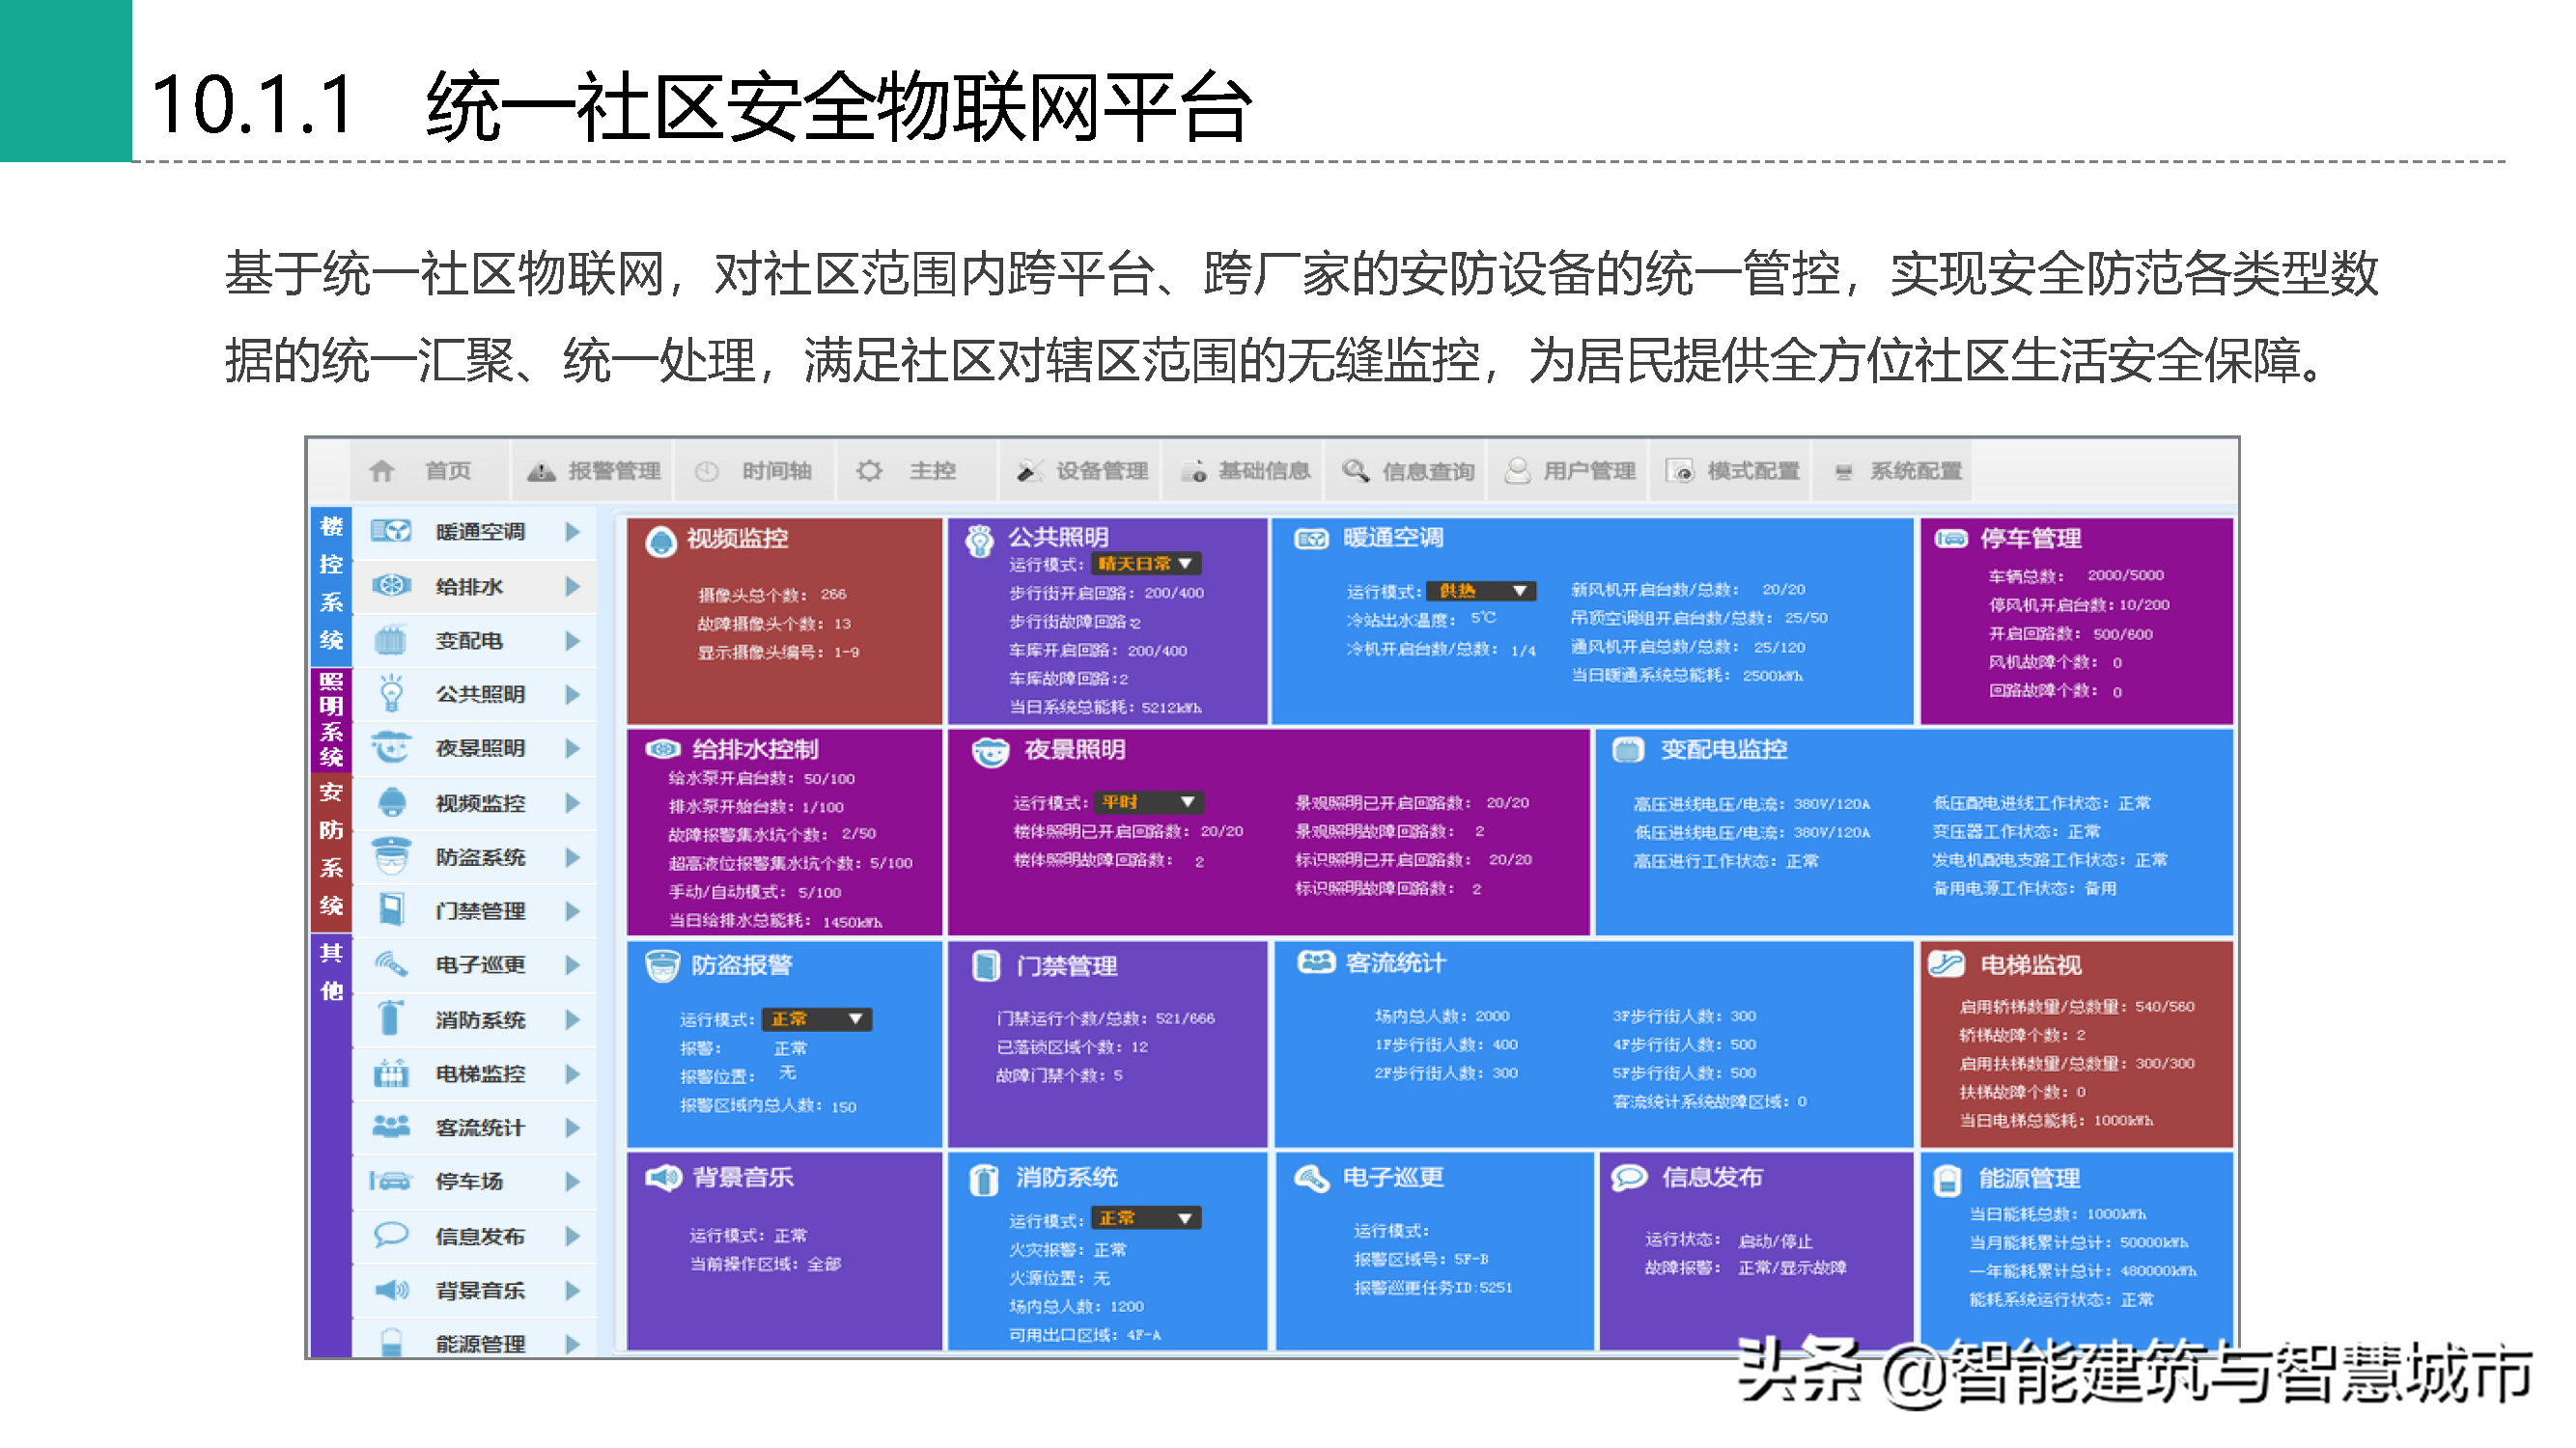Open 夜景照明 运行模式 dropdown
Screen dimensions: 2576x1448
pyautogui.click(x=1149, y=802)
